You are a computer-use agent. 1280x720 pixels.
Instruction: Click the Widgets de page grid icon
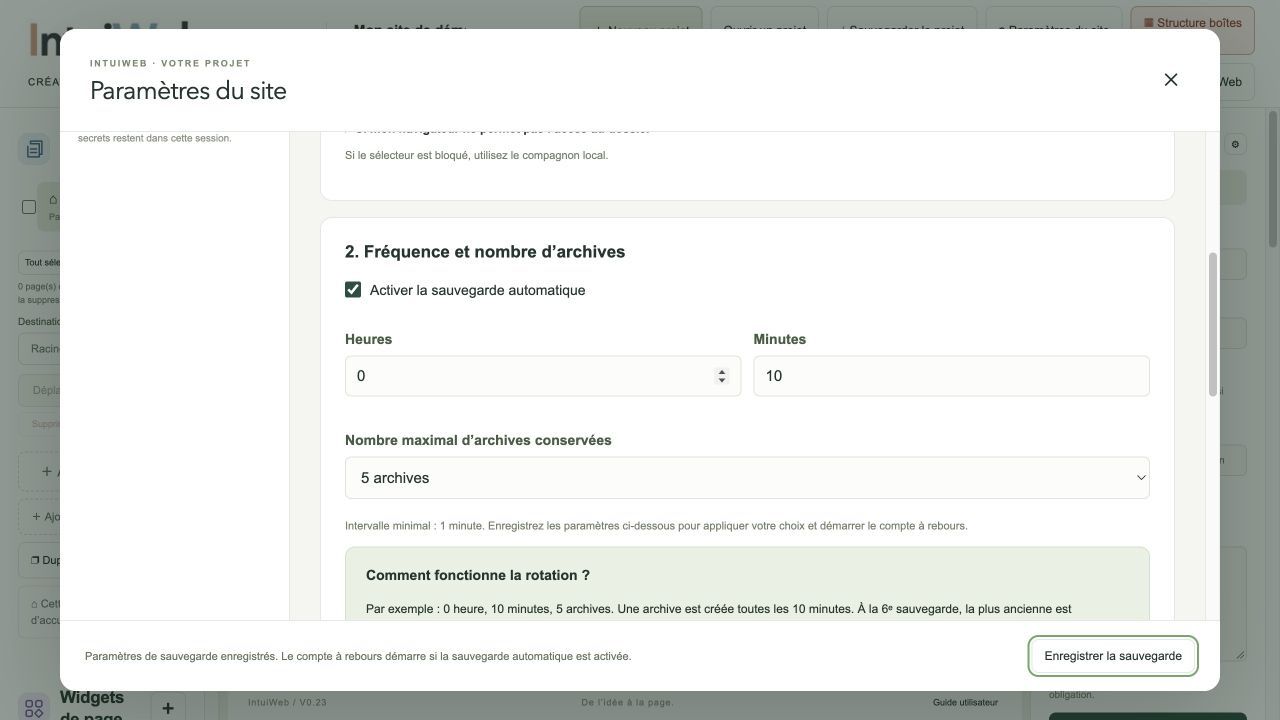pos(34,708)
